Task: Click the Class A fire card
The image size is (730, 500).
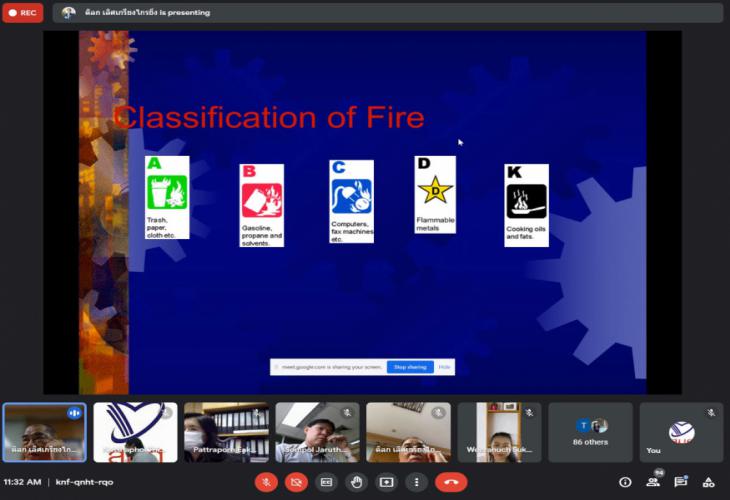Action: 166,197
